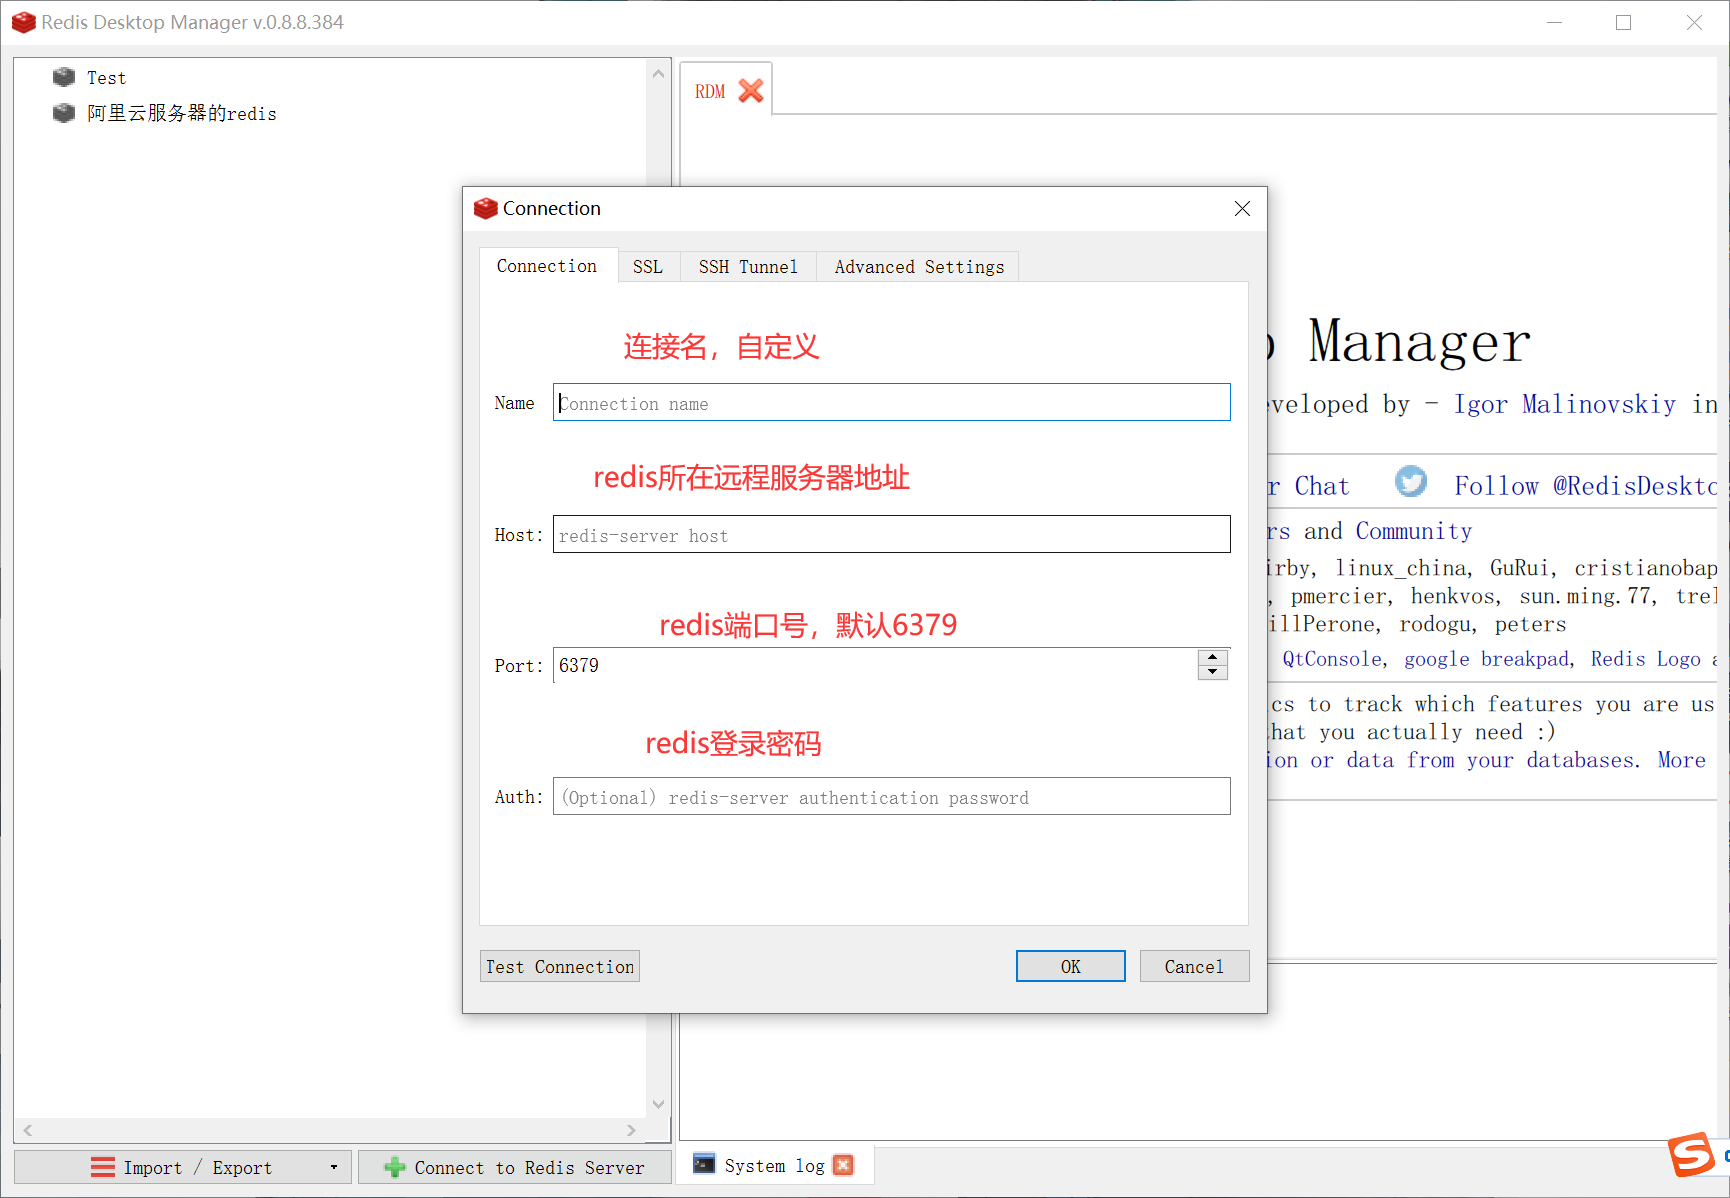Close the Connection dialog
Image resolution: width=1730 pixels, height=1198 pixels.
1242,208
